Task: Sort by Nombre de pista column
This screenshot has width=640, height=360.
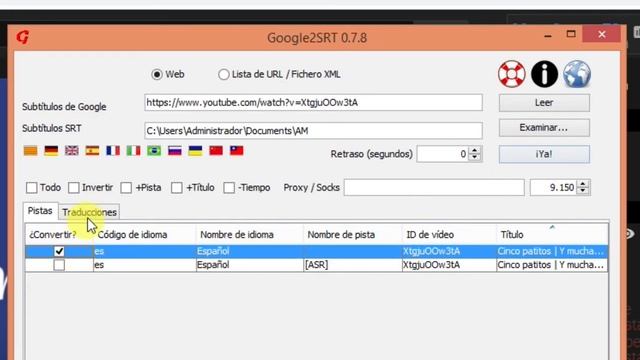Action: click(x=353, y=235)
